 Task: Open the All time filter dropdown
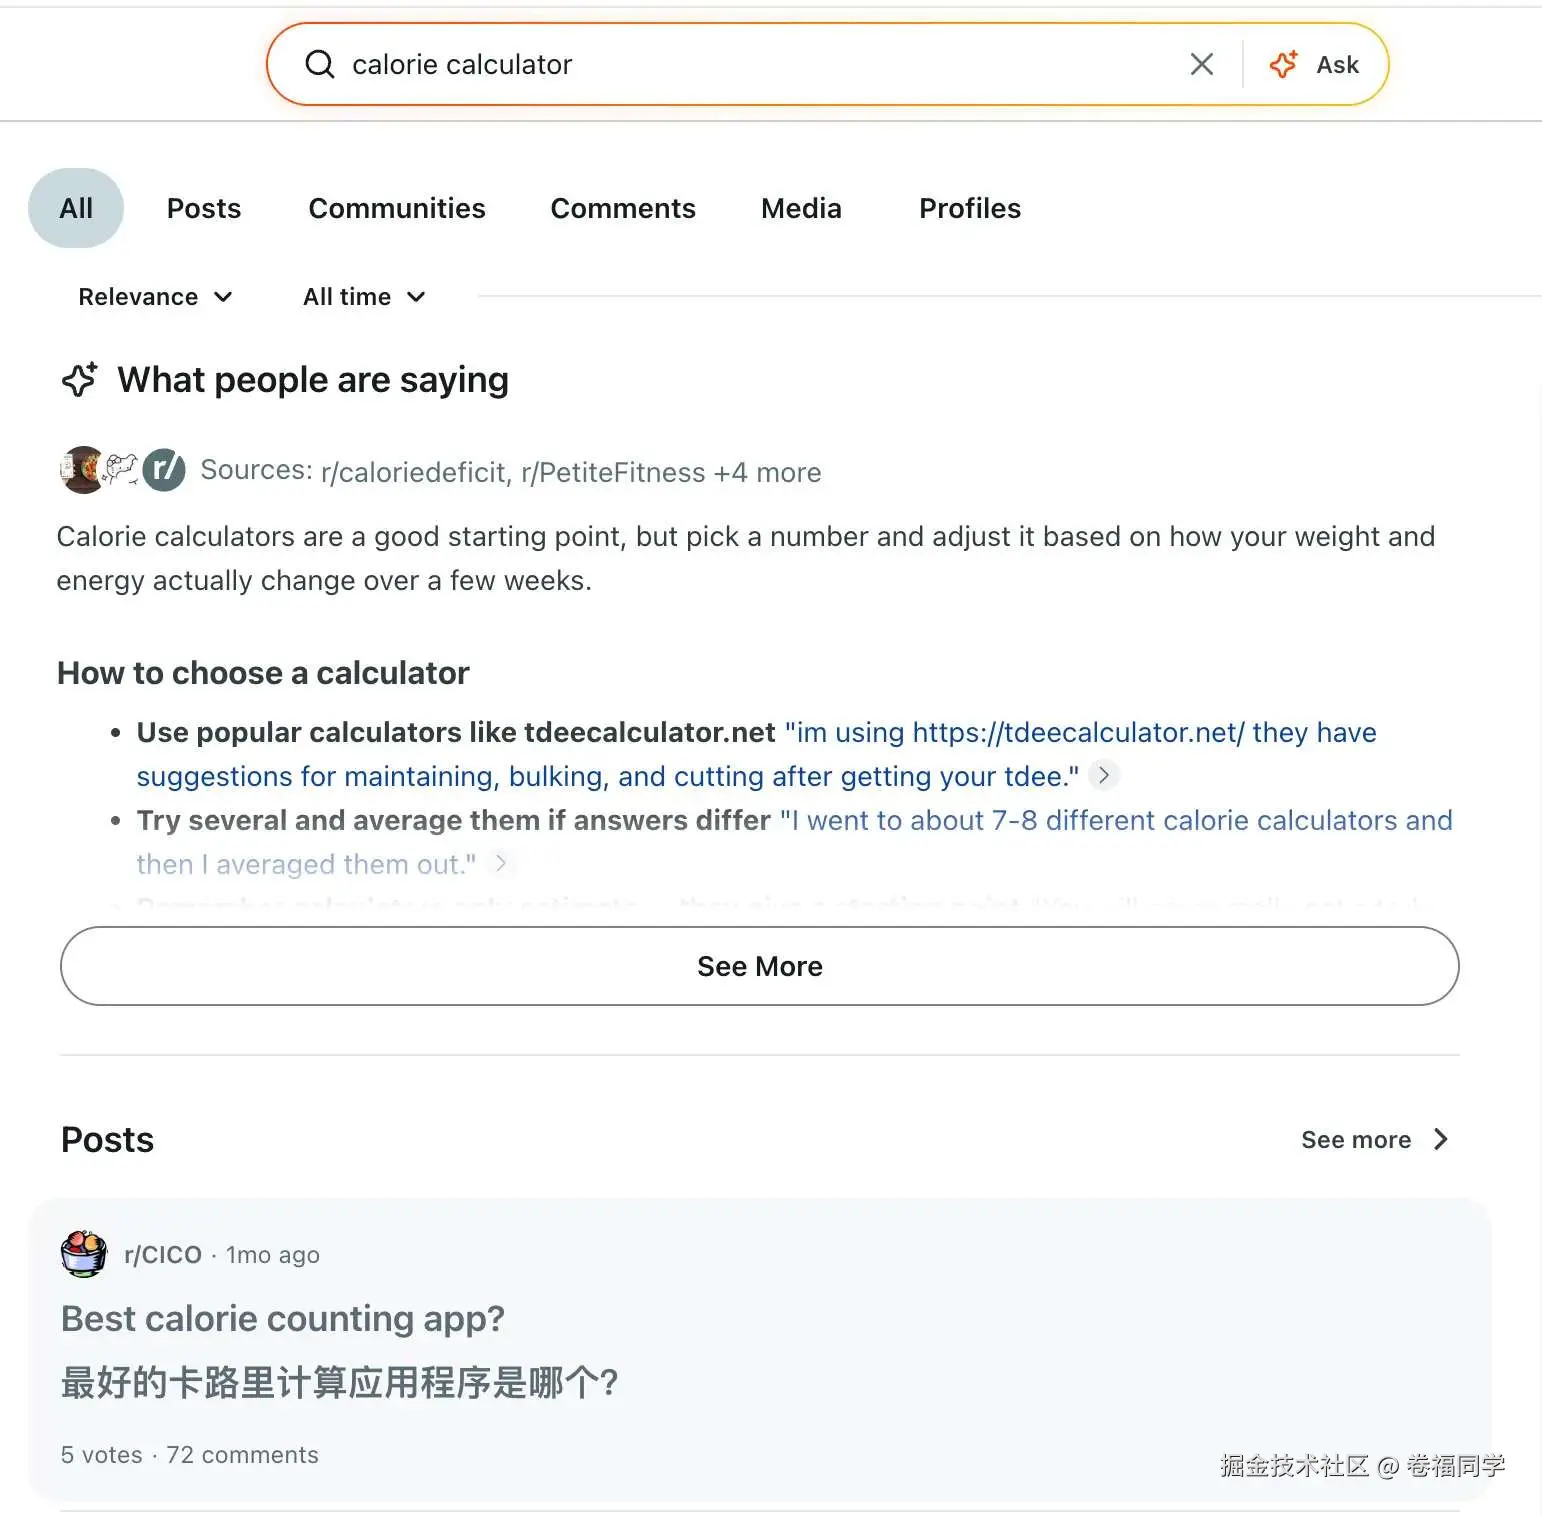364,297
